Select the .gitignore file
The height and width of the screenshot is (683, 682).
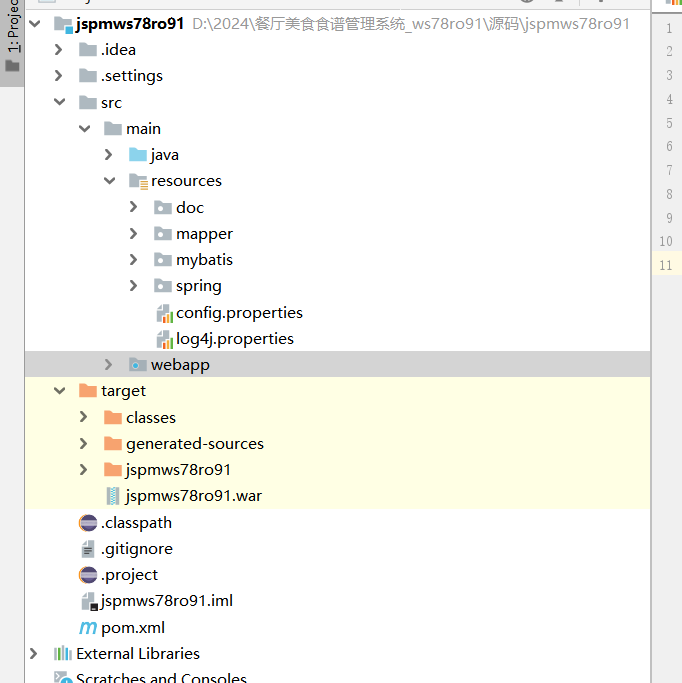(136, 549)
